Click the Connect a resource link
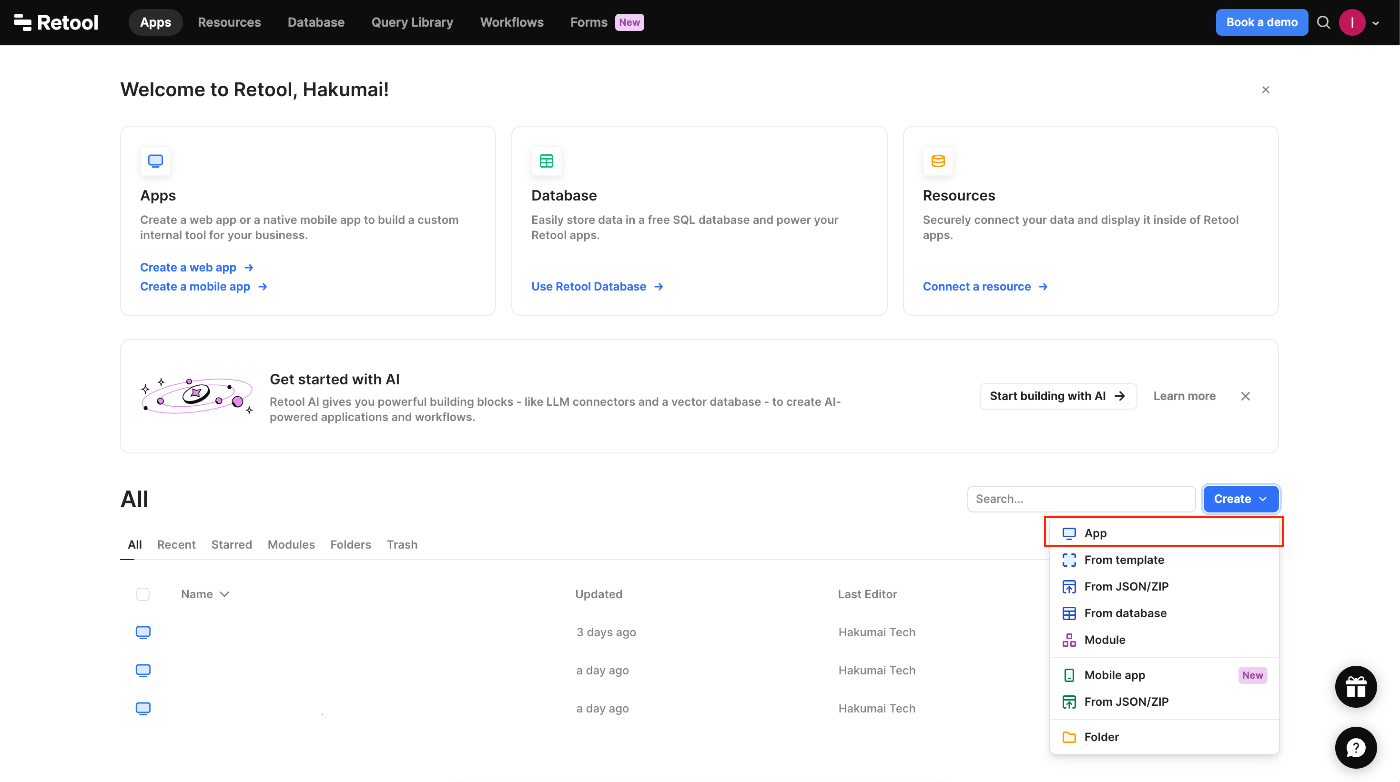The height and width of the screenshot is (782, 1400). pos(985,286)
